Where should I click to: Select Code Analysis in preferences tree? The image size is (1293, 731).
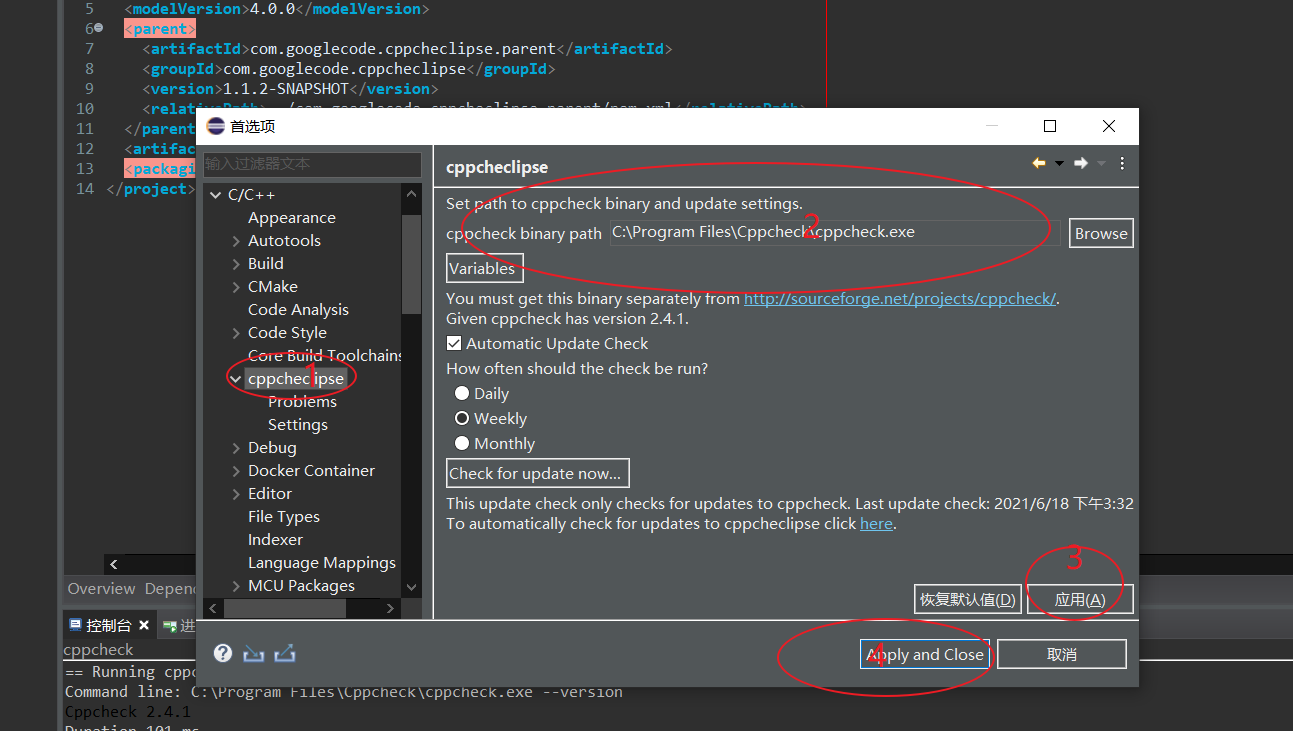pos(298,310)
